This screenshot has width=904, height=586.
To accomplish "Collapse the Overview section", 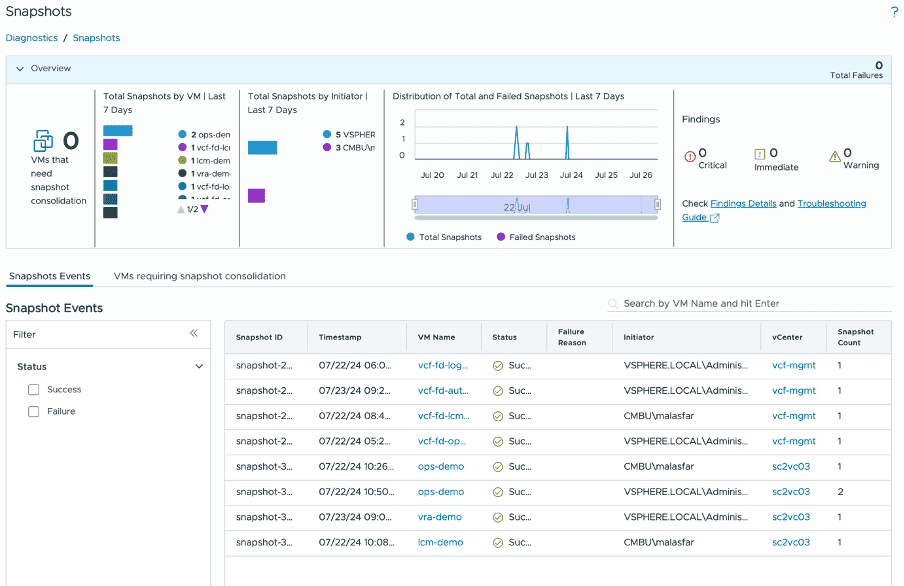I will (x=20, y=68).
